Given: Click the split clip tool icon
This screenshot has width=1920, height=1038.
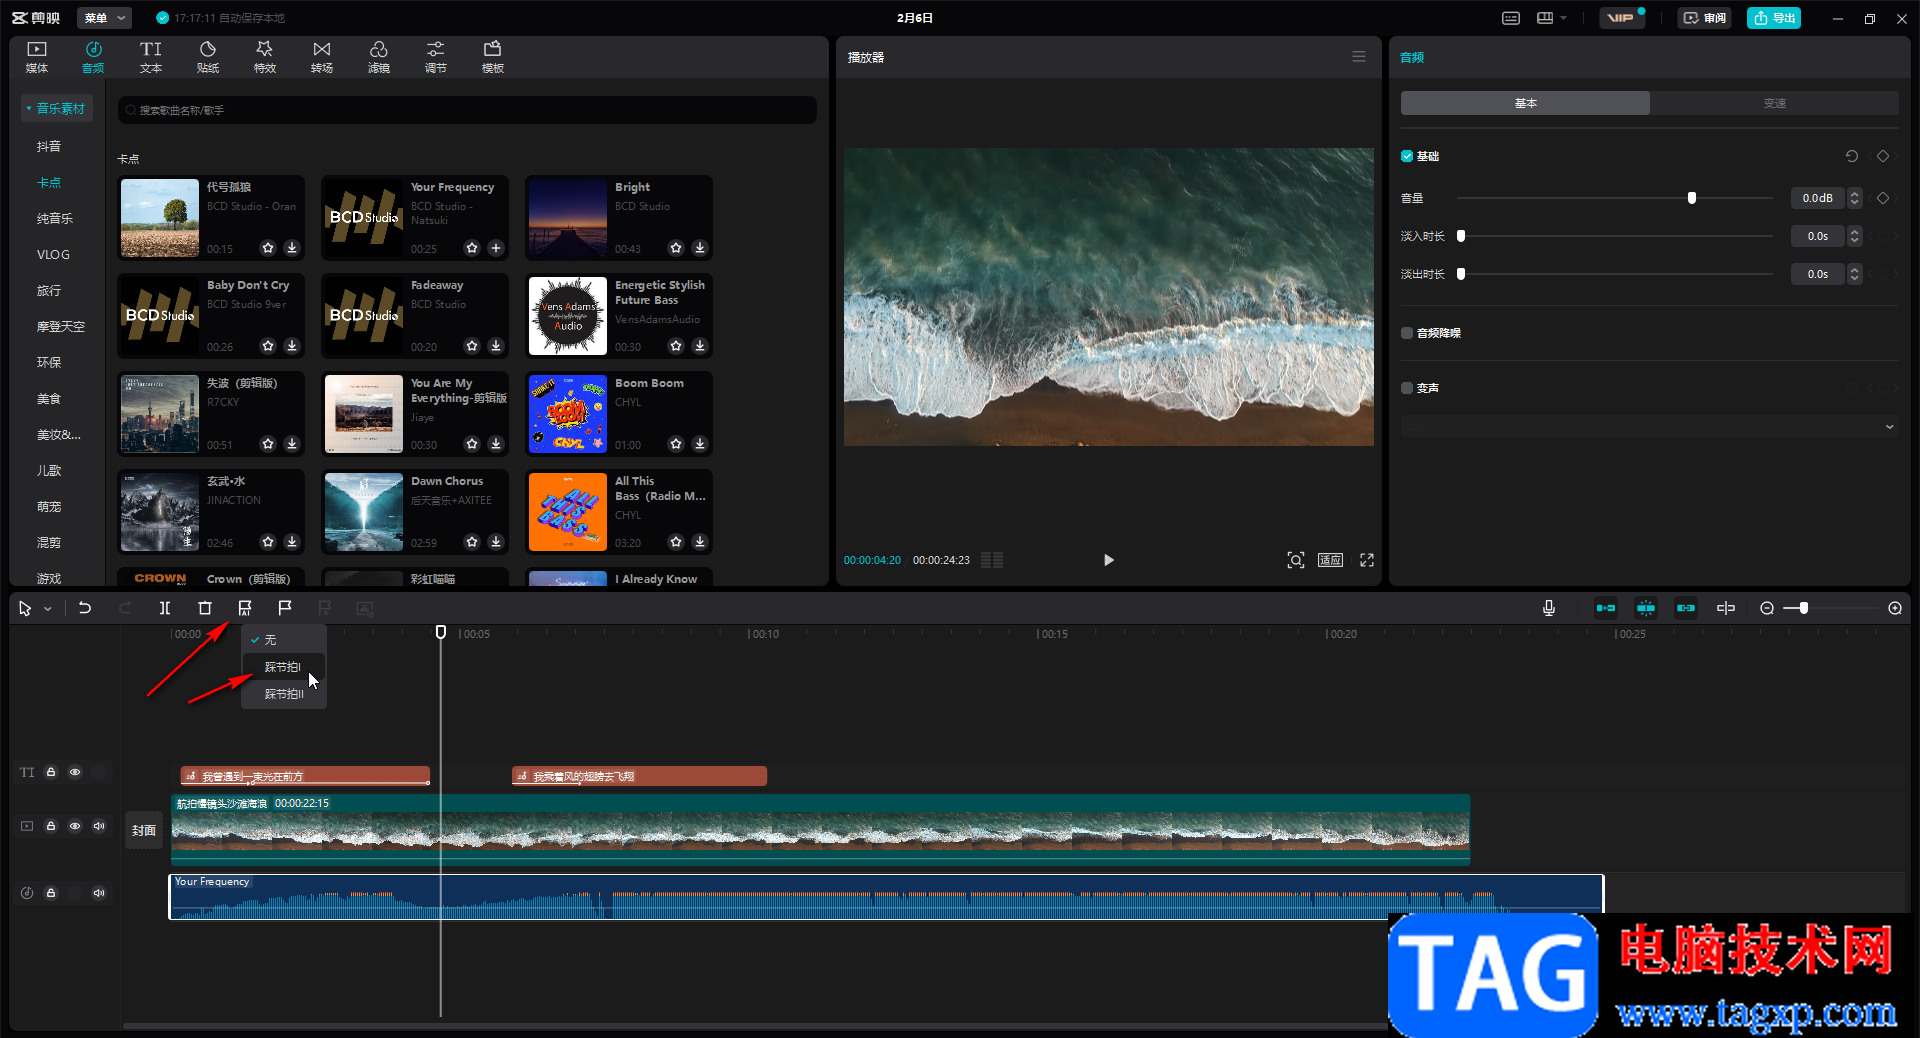Looking at the screenshot, I should tap(165, 608).
